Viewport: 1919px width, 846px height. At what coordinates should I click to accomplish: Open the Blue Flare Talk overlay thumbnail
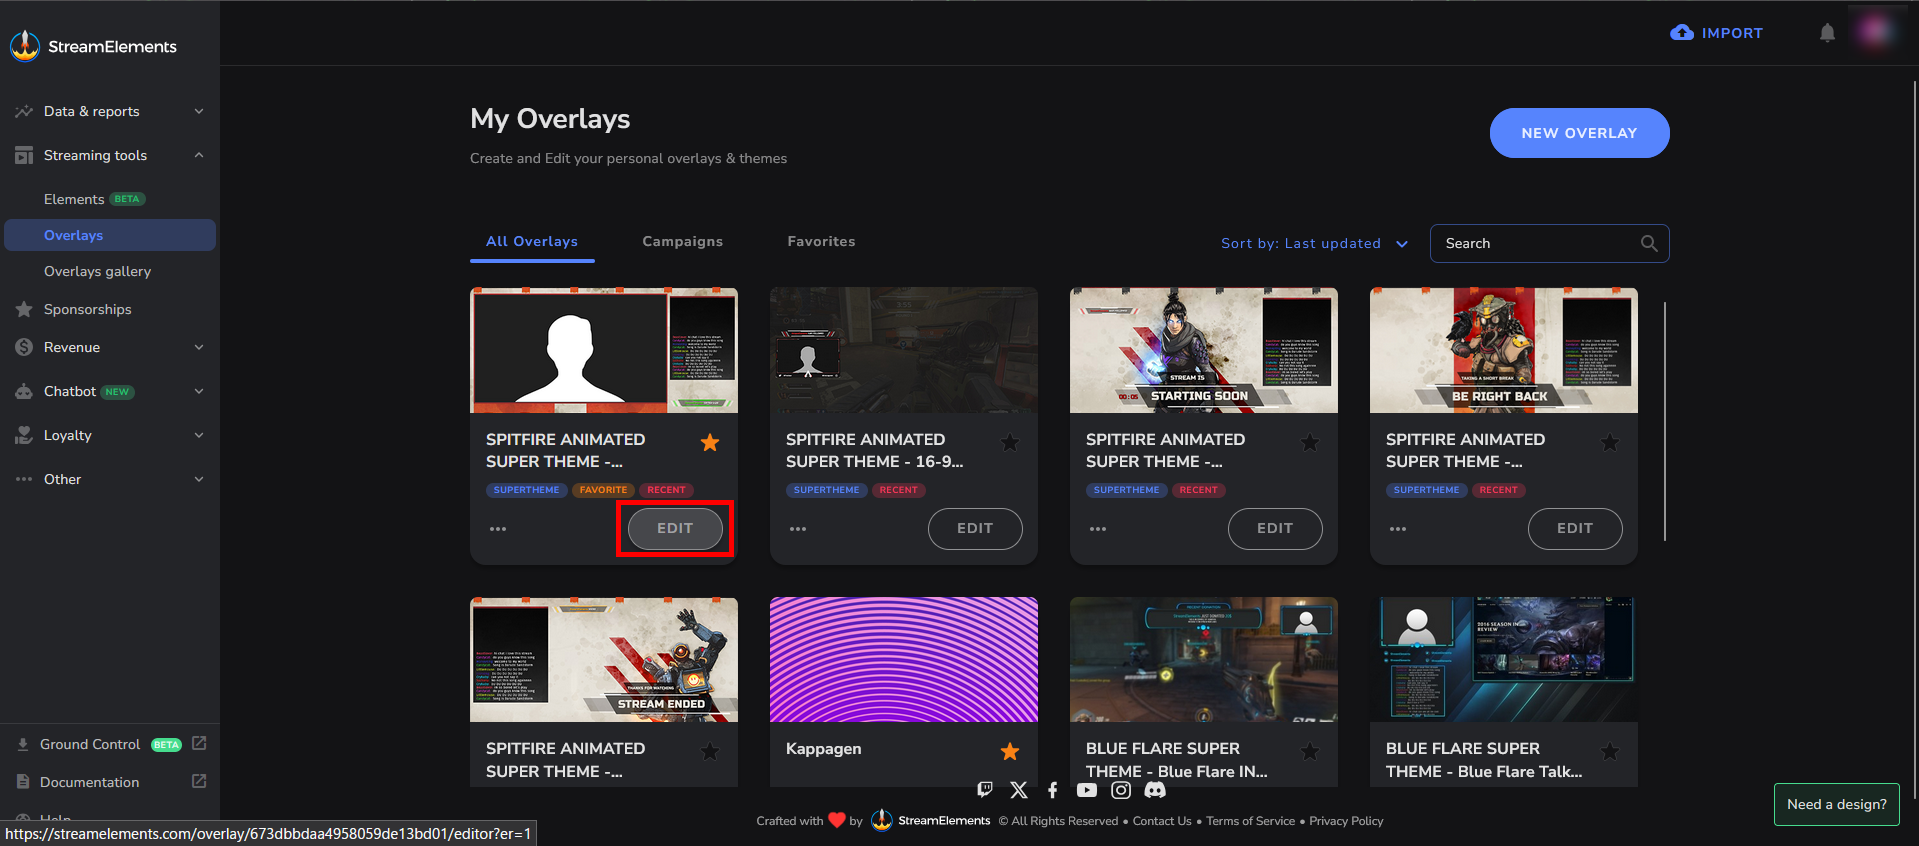click(1504, 660)
